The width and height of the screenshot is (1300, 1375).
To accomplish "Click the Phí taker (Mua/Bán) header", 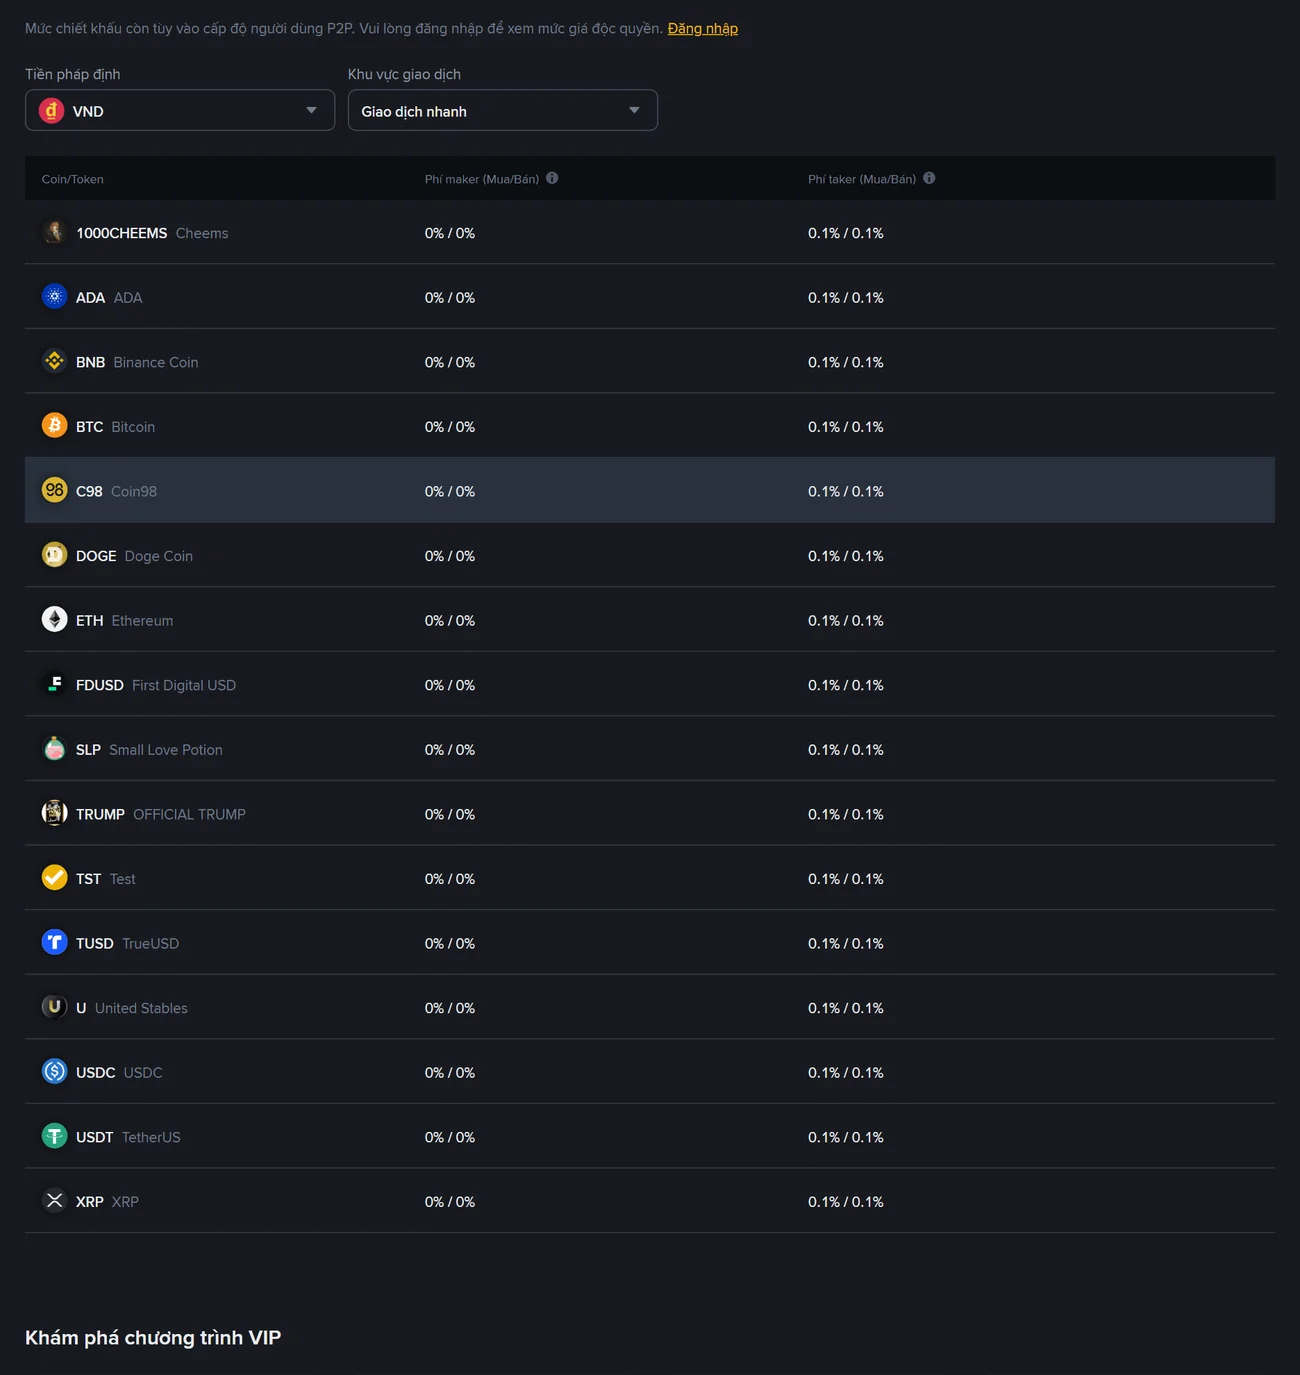I will (862, 179).
